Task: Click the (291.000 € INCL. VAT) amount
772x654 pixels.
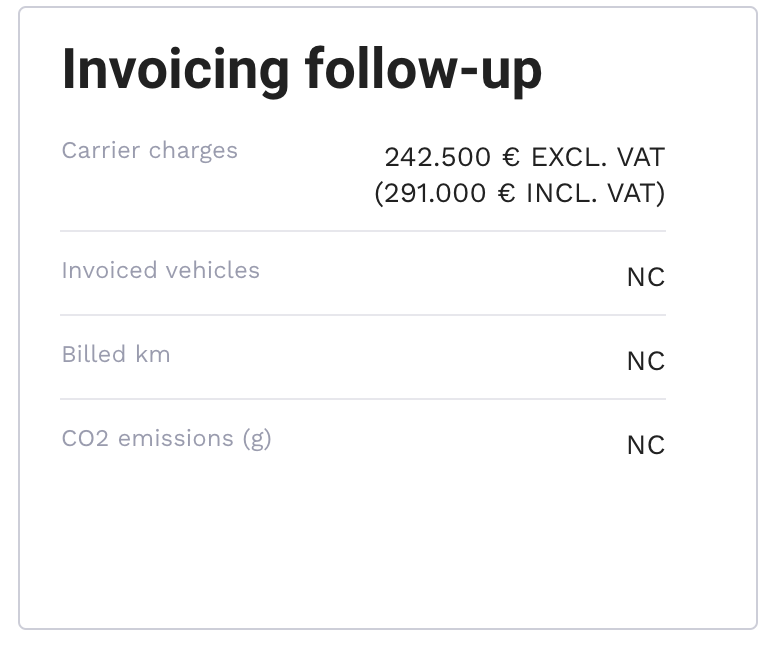Action: [x=519, y=193]
